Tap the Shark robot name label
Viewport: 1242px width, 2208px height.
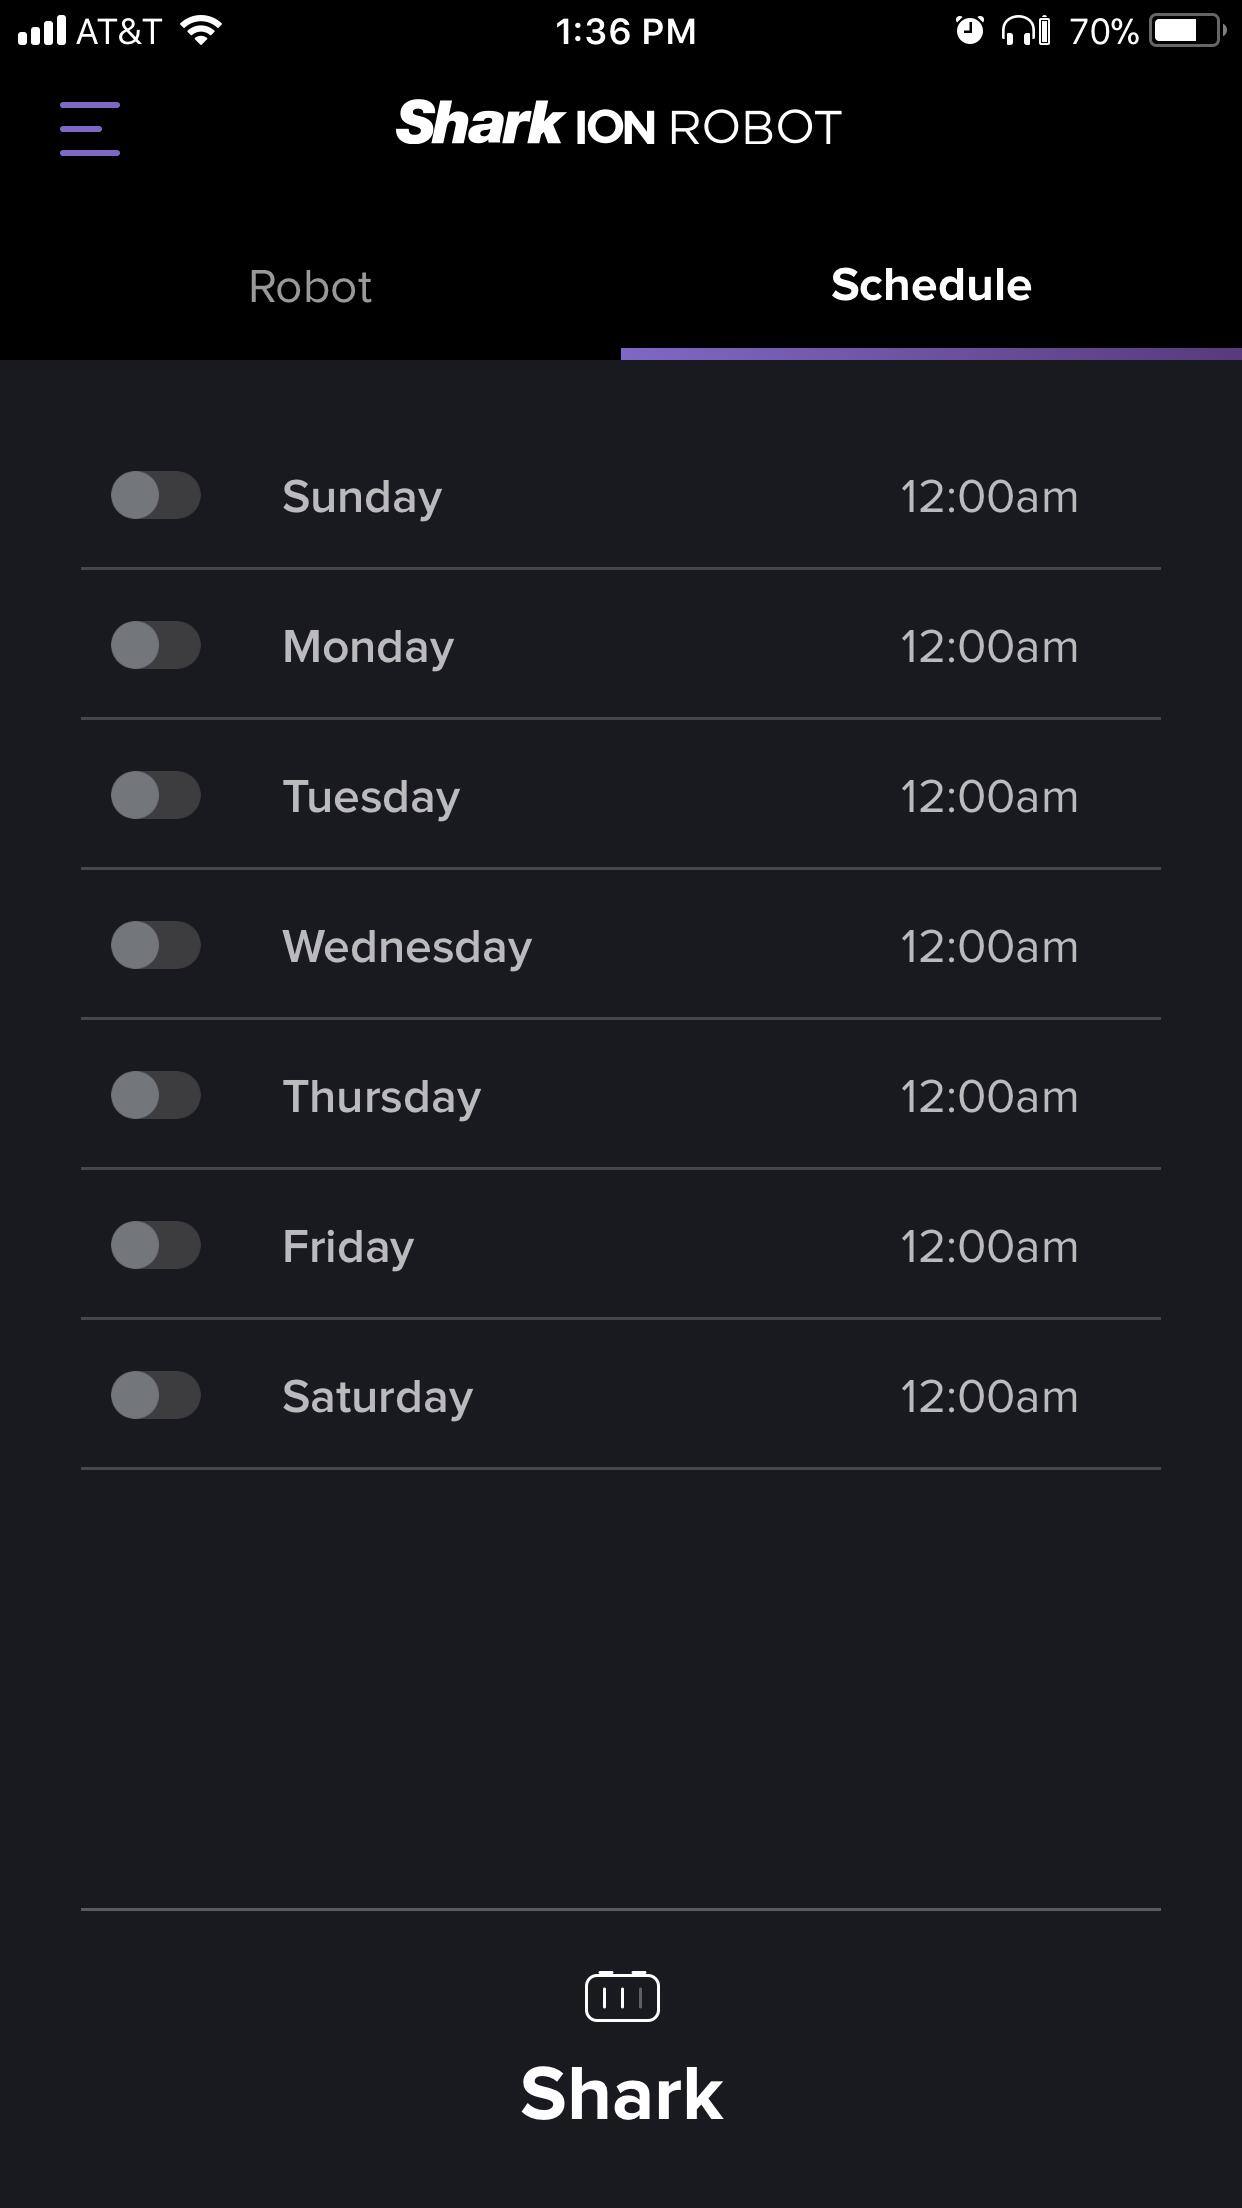coord(621,2094)
